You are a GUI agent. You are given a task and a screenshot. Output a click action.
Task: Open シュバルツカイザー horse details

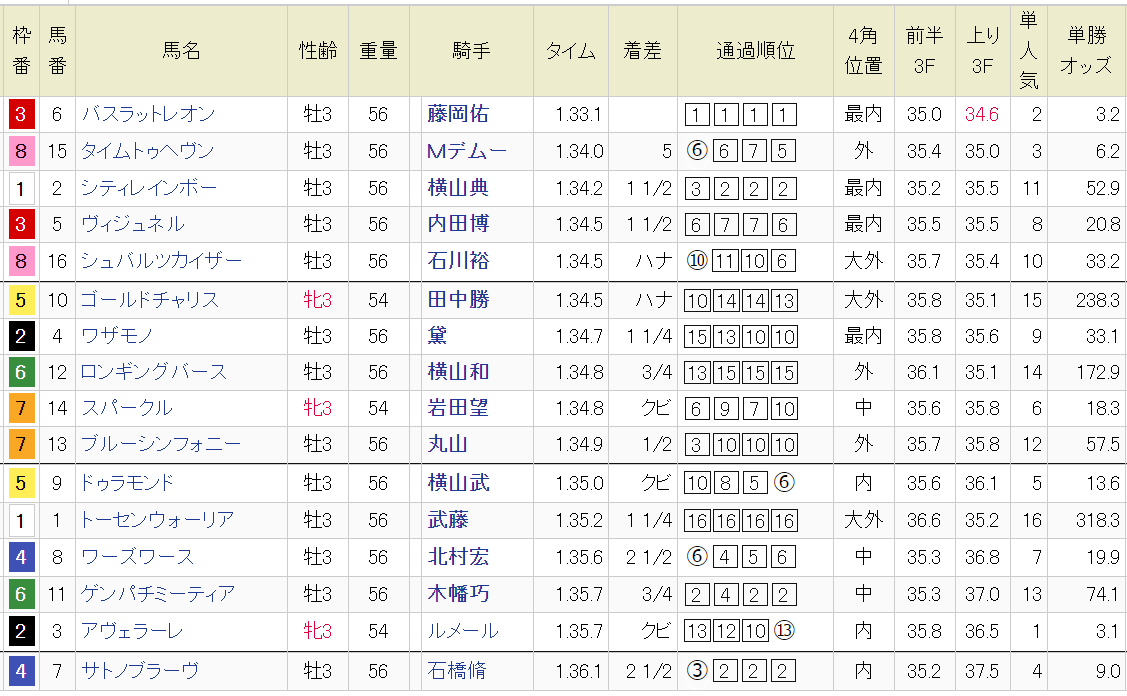(161, 262)
